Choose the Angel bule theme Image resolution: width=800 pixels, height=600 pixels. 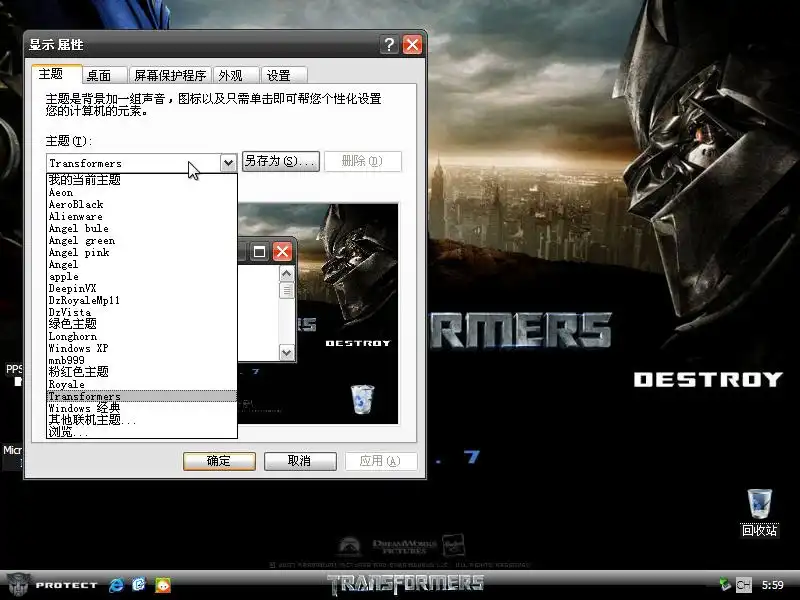pyautogui.click(x=142, y=228)
